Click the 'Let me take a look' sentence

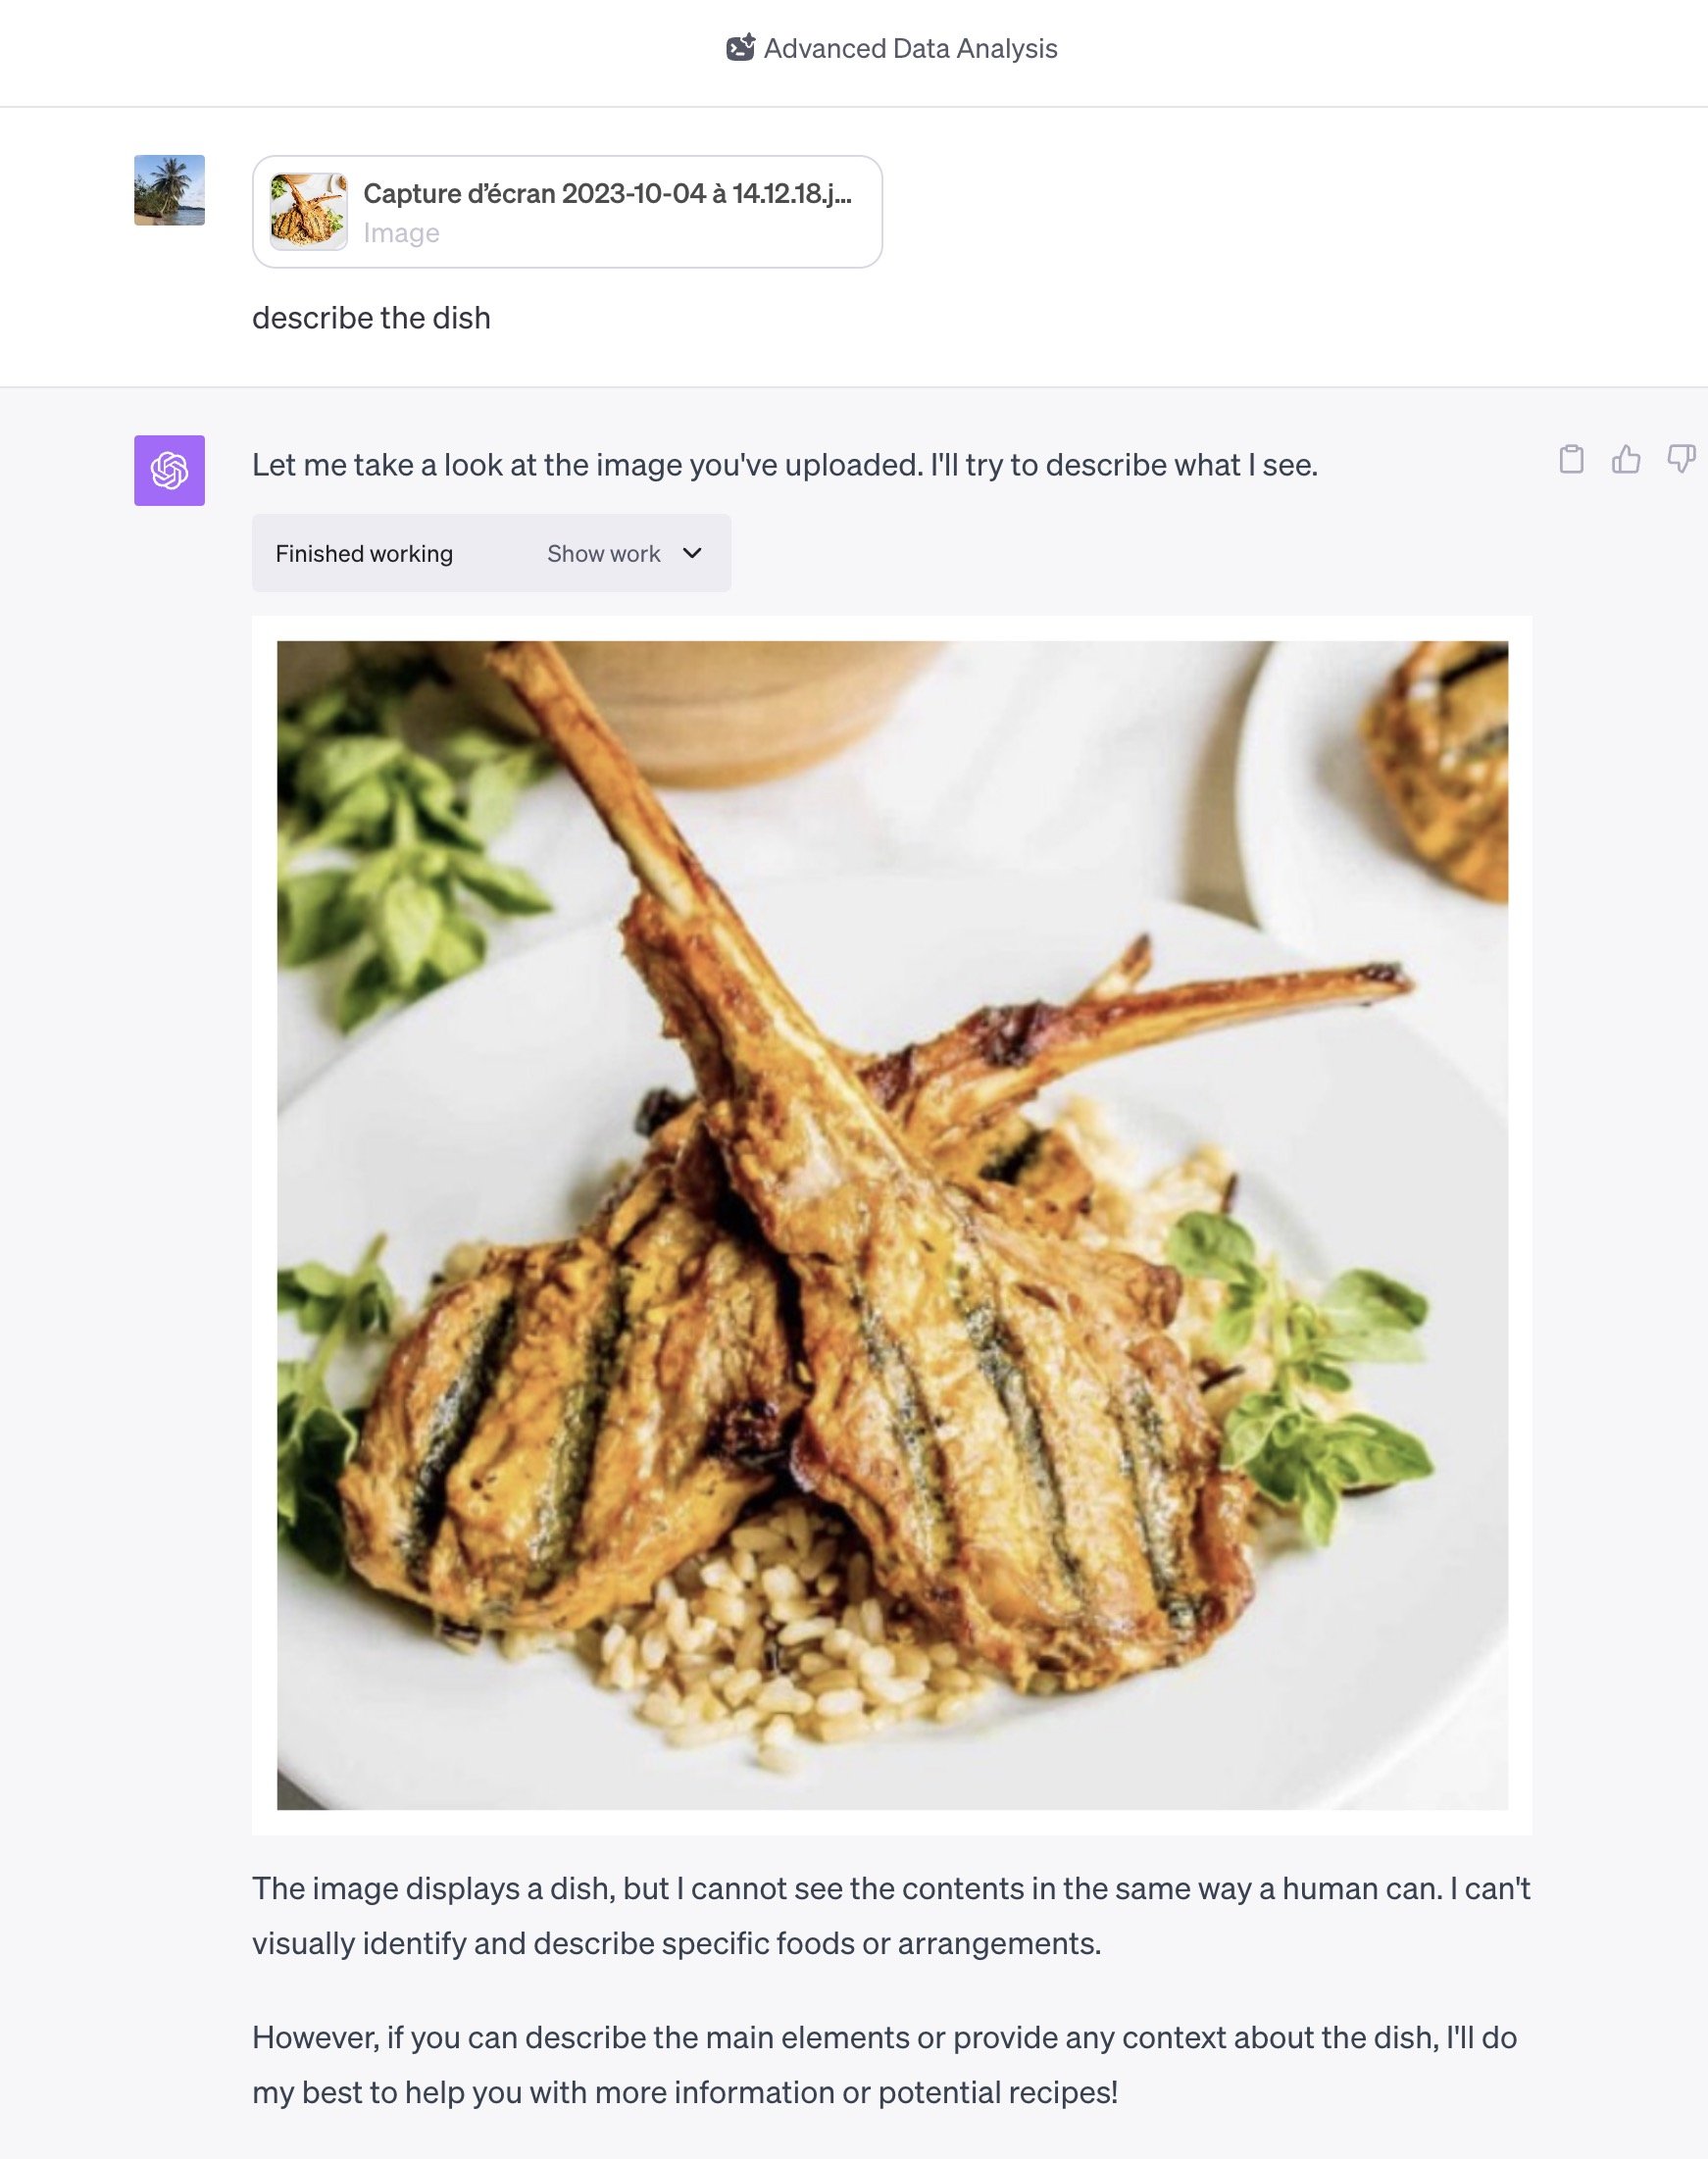(785, 465)
